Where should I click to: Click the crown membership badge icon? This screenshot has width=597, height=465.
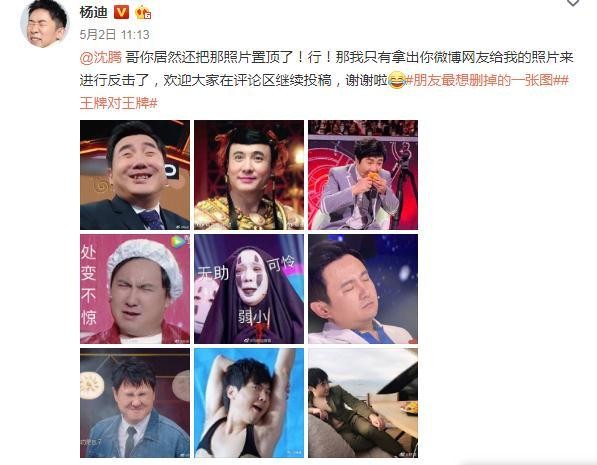pos(144,13)
